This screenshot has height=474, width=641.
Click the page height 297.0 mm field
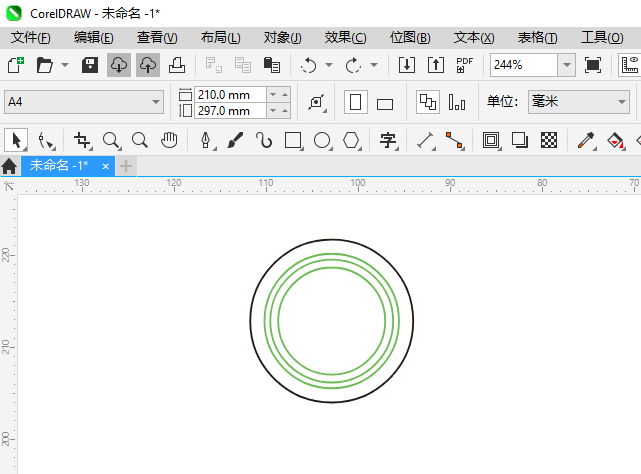coord(230,110)
